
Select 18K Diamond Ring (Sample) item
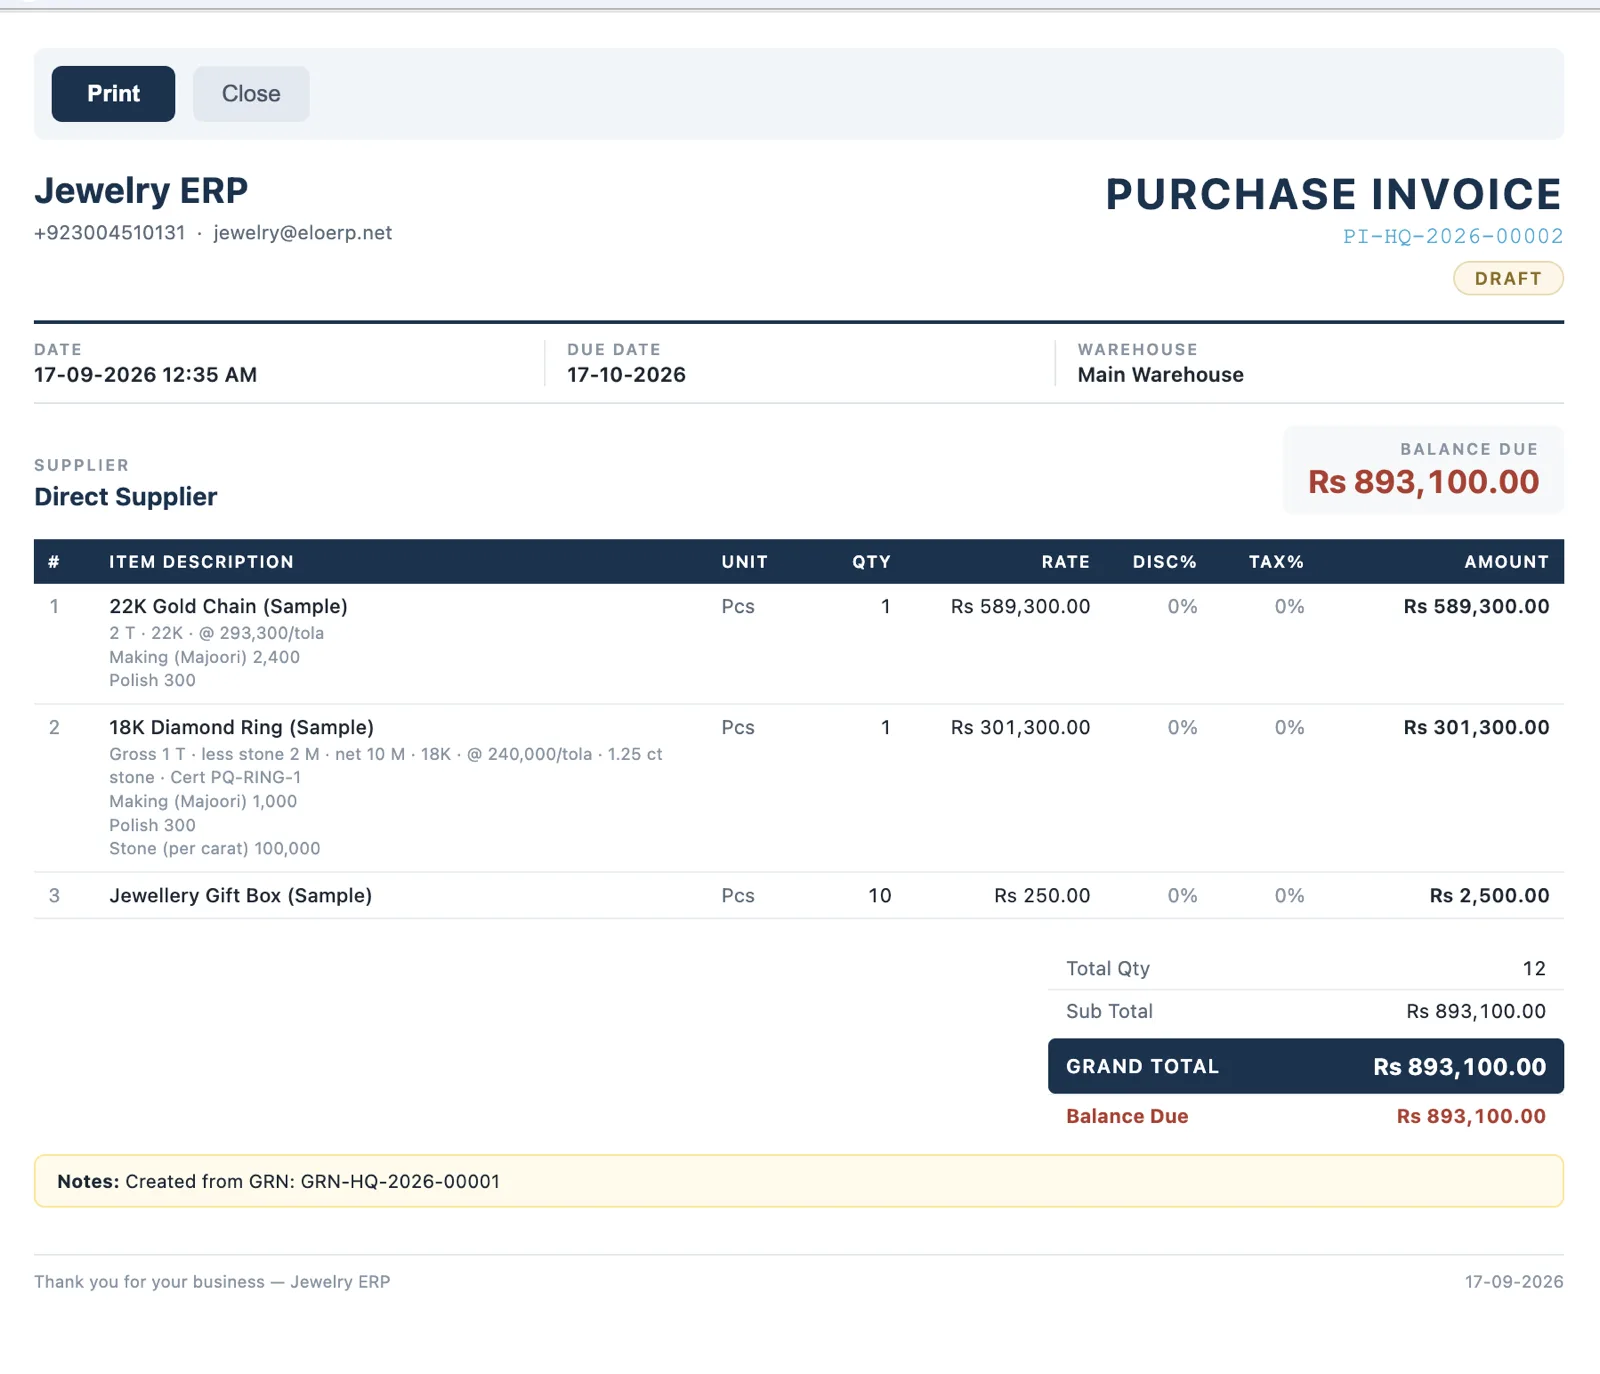pyautogui.click(x=241, y=727)
